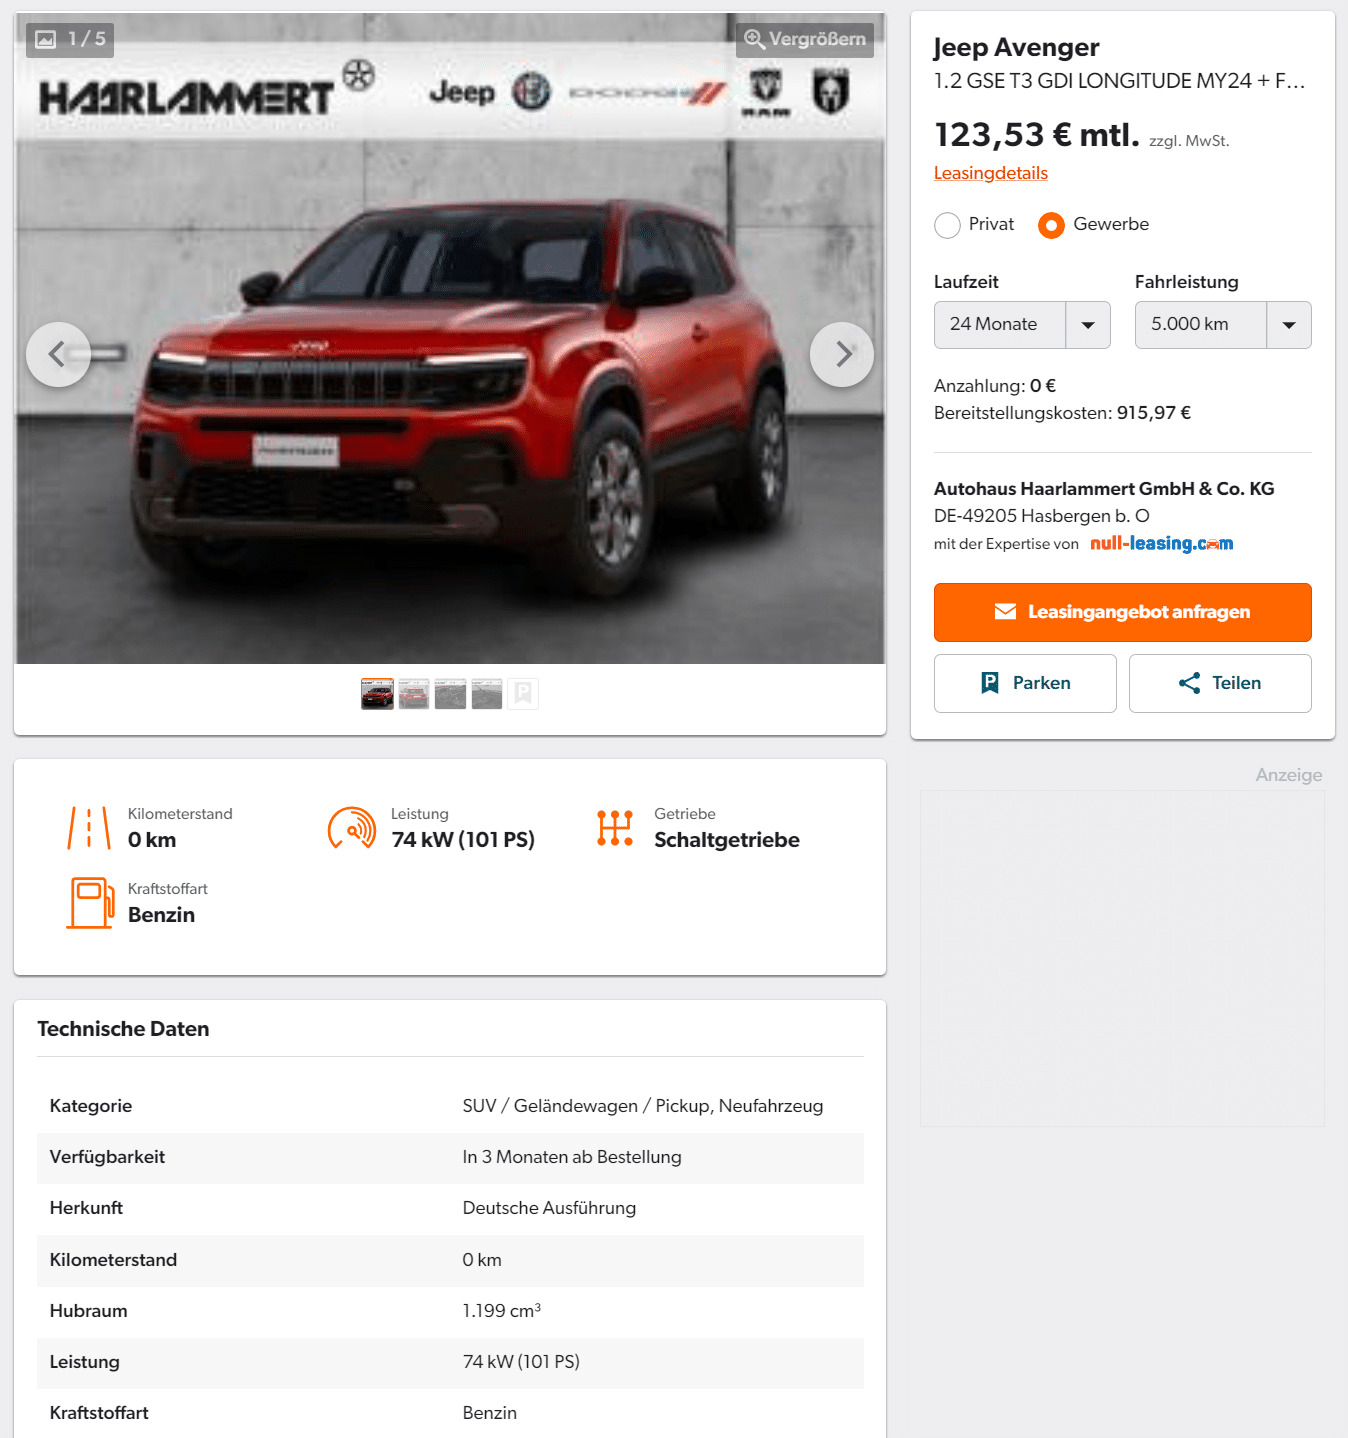Share the offer via Teilen button
This screenshot has height=1438, width=1348.
point(1220,683)
